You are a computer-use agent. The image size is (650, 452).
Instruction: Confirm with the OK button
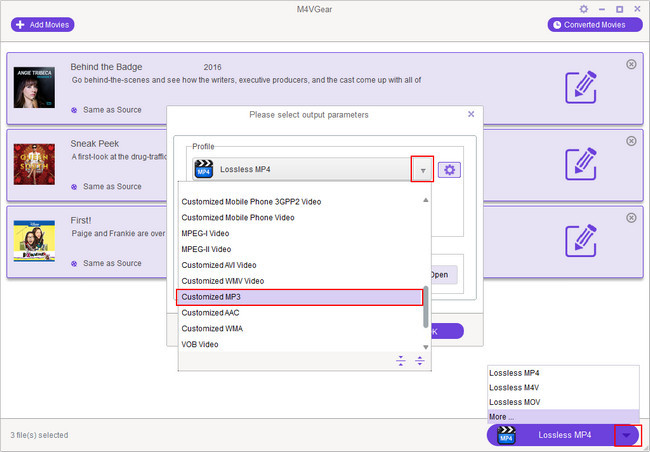[447, 331]
